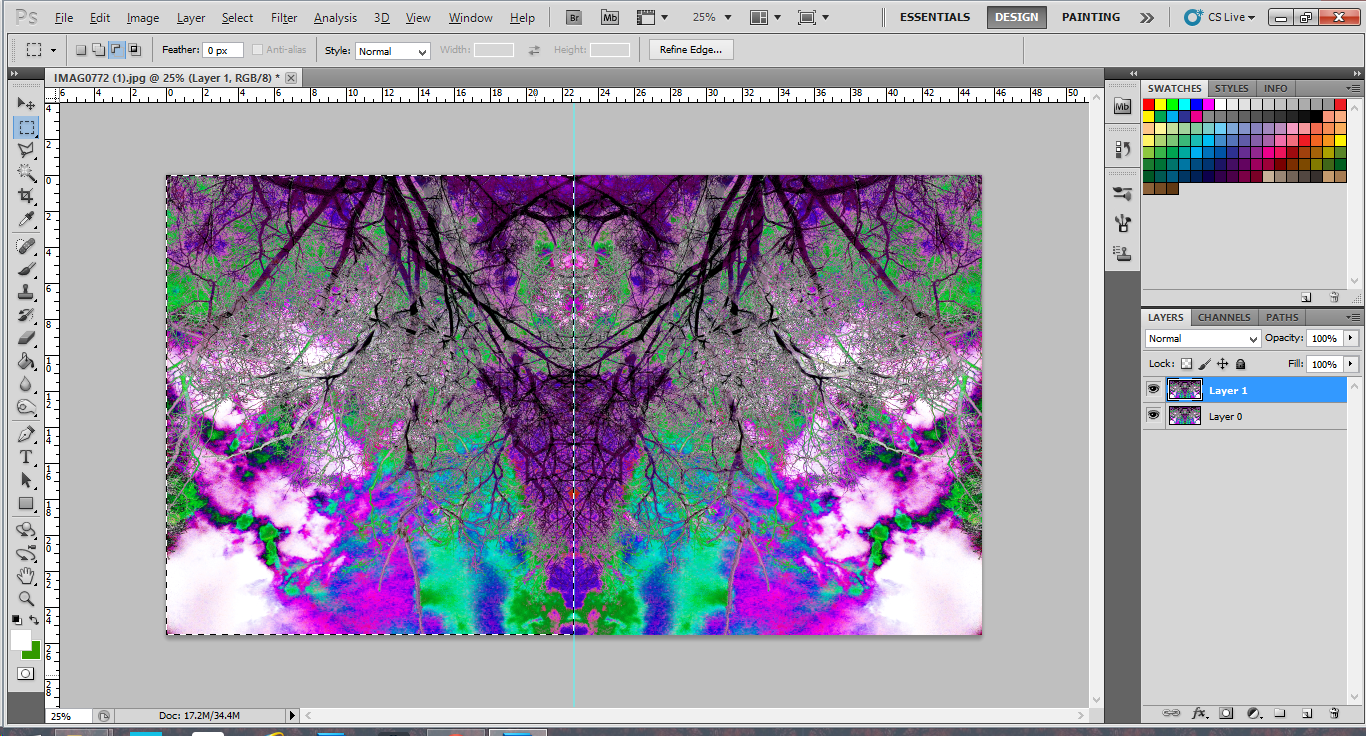Create new layer in Layers panel
The image size is (1366, 736).
click(x=1307, y=713)
